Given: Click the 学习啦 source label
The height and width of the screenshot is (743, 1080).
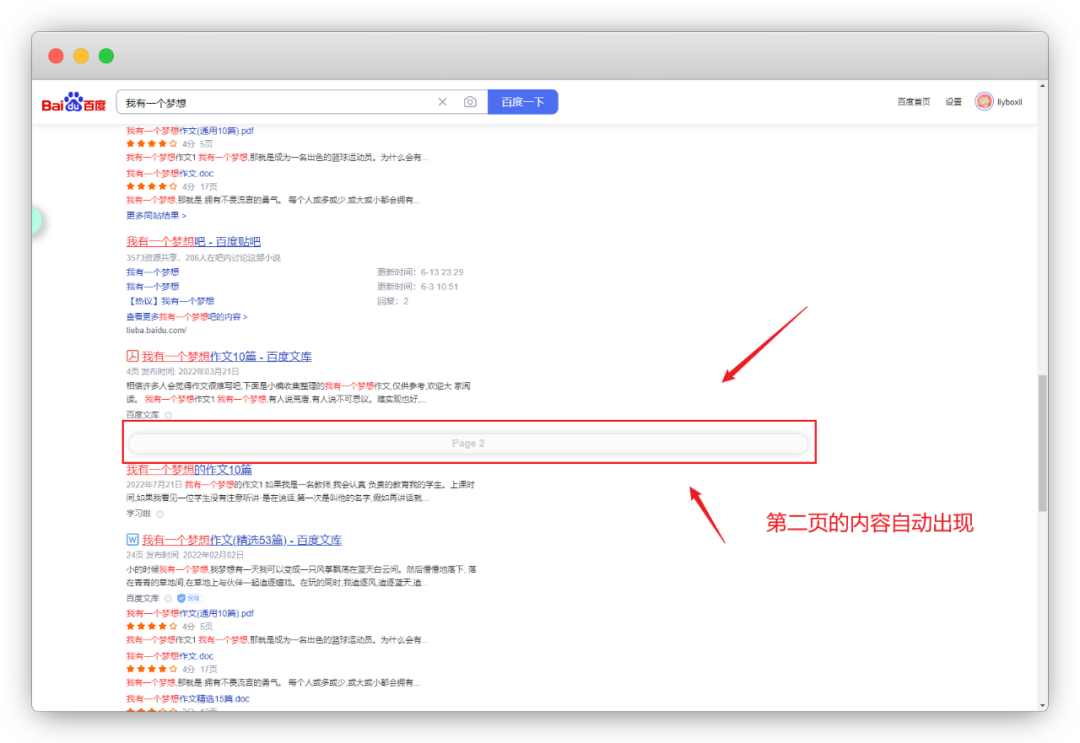Looking at the screenshot, I should 138,514.
